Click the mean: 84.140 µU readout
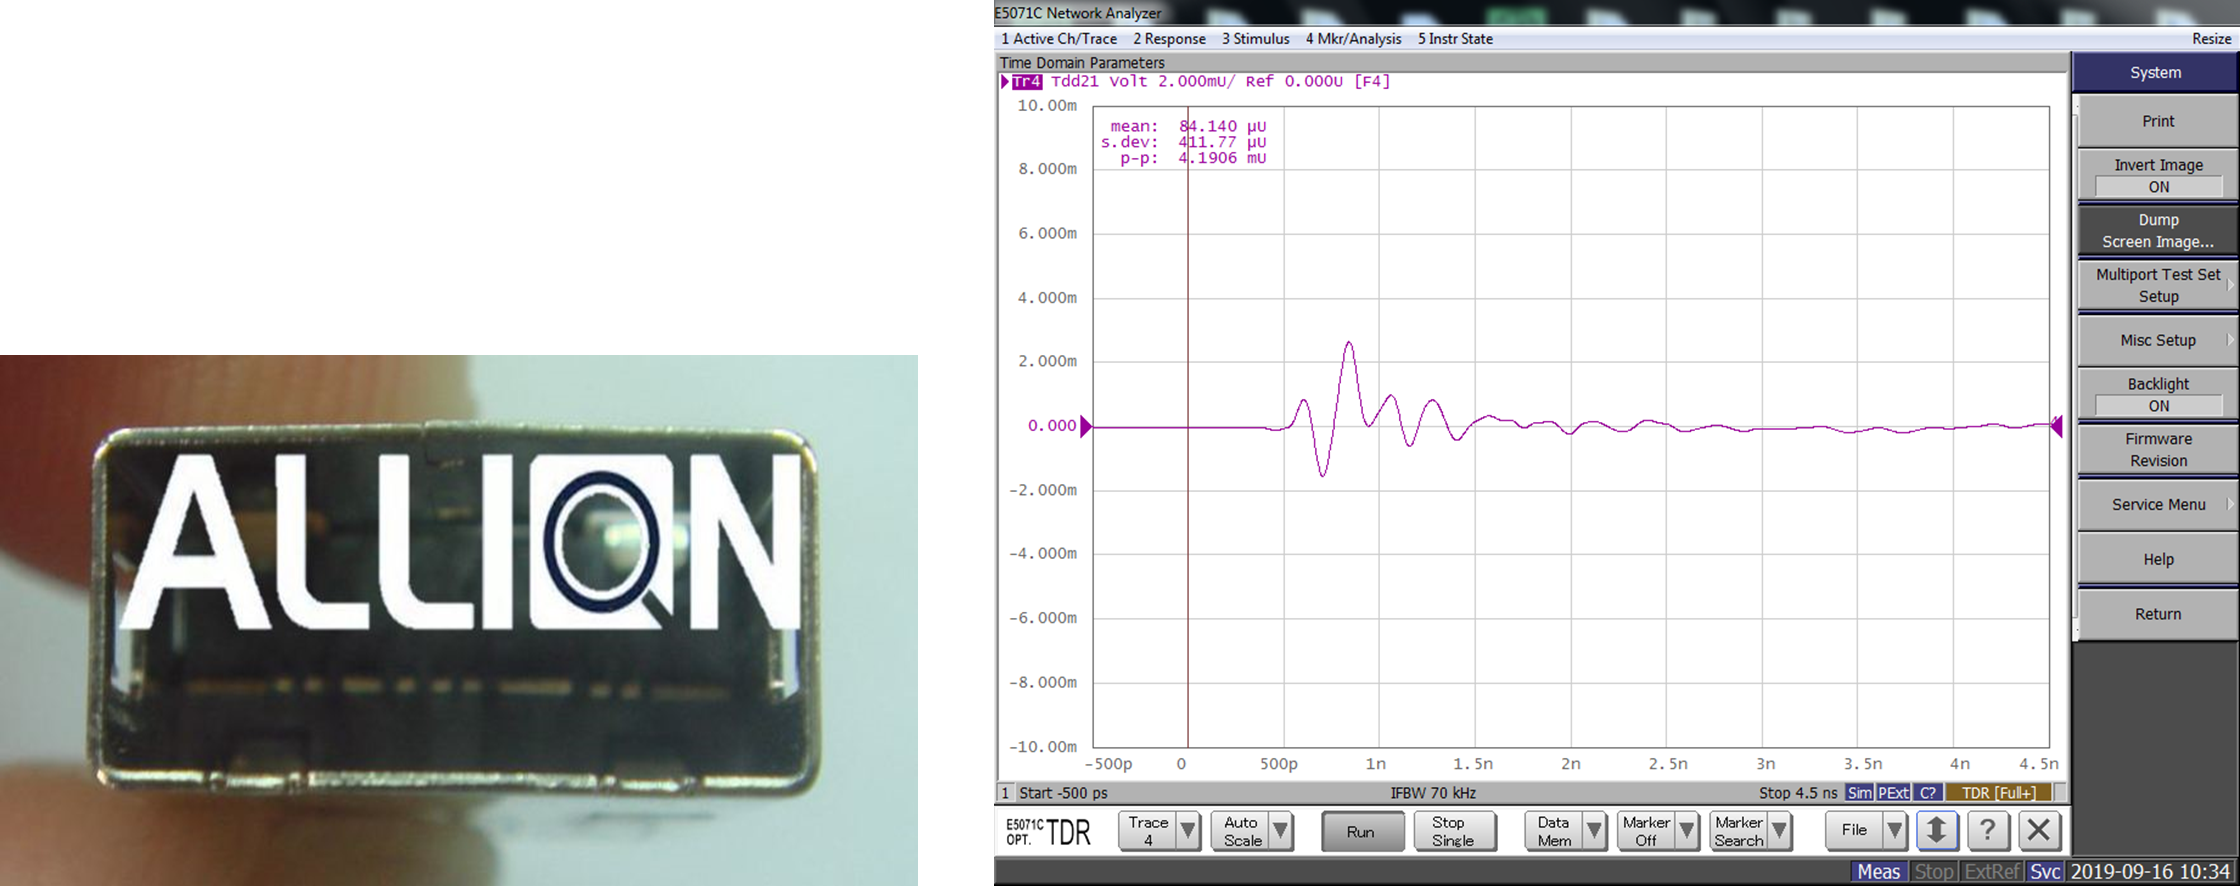Image resolution: width=2240 pixels, height=886 pixels. click(1188, 127)
